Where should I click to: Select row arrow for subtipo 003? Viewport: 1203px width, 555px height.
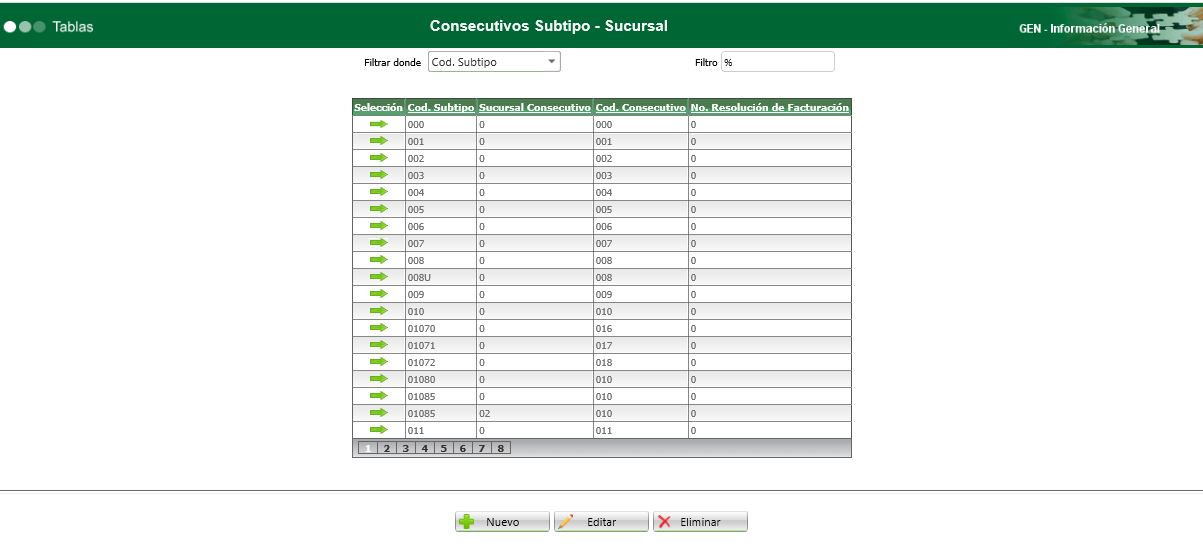[378, 175]
